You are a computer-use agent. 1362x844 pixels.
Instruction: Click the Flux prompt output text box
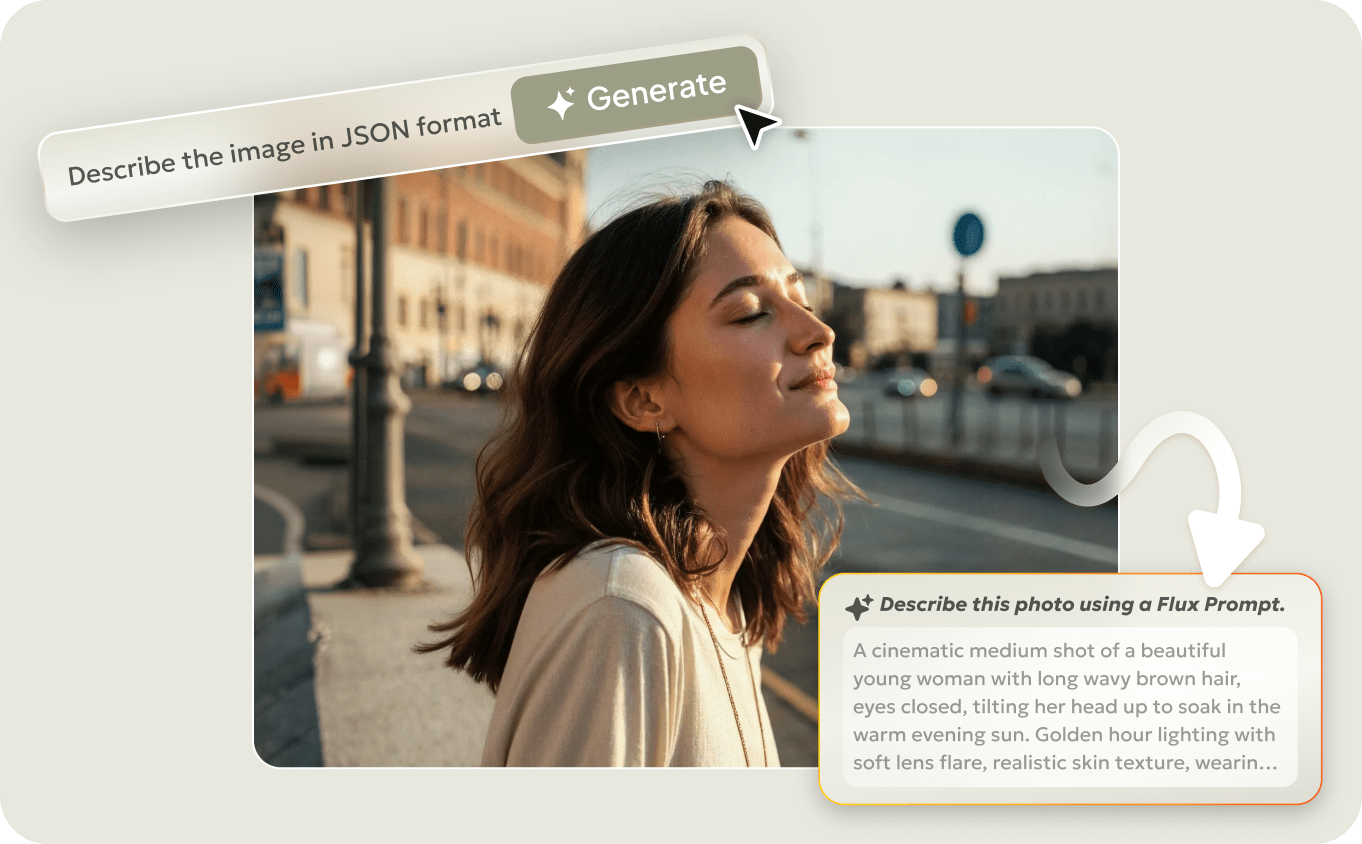click(x=1070, y=705)
